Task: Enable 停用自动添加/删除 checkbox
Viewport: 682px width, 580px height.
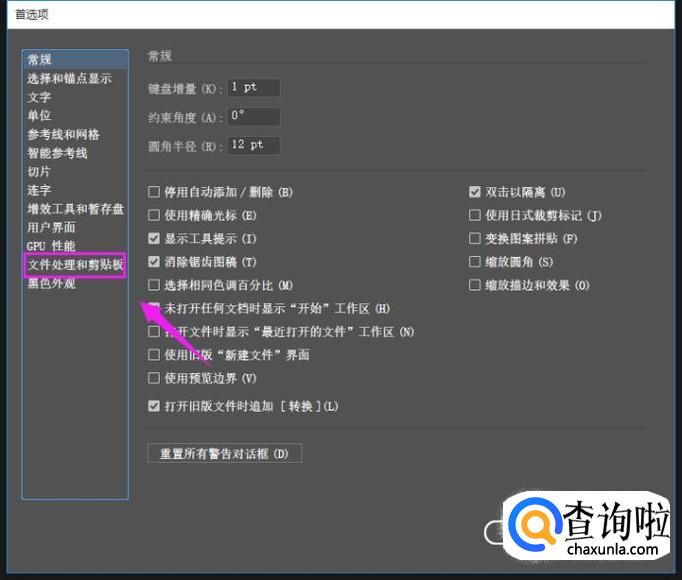Action: [154, 192]
